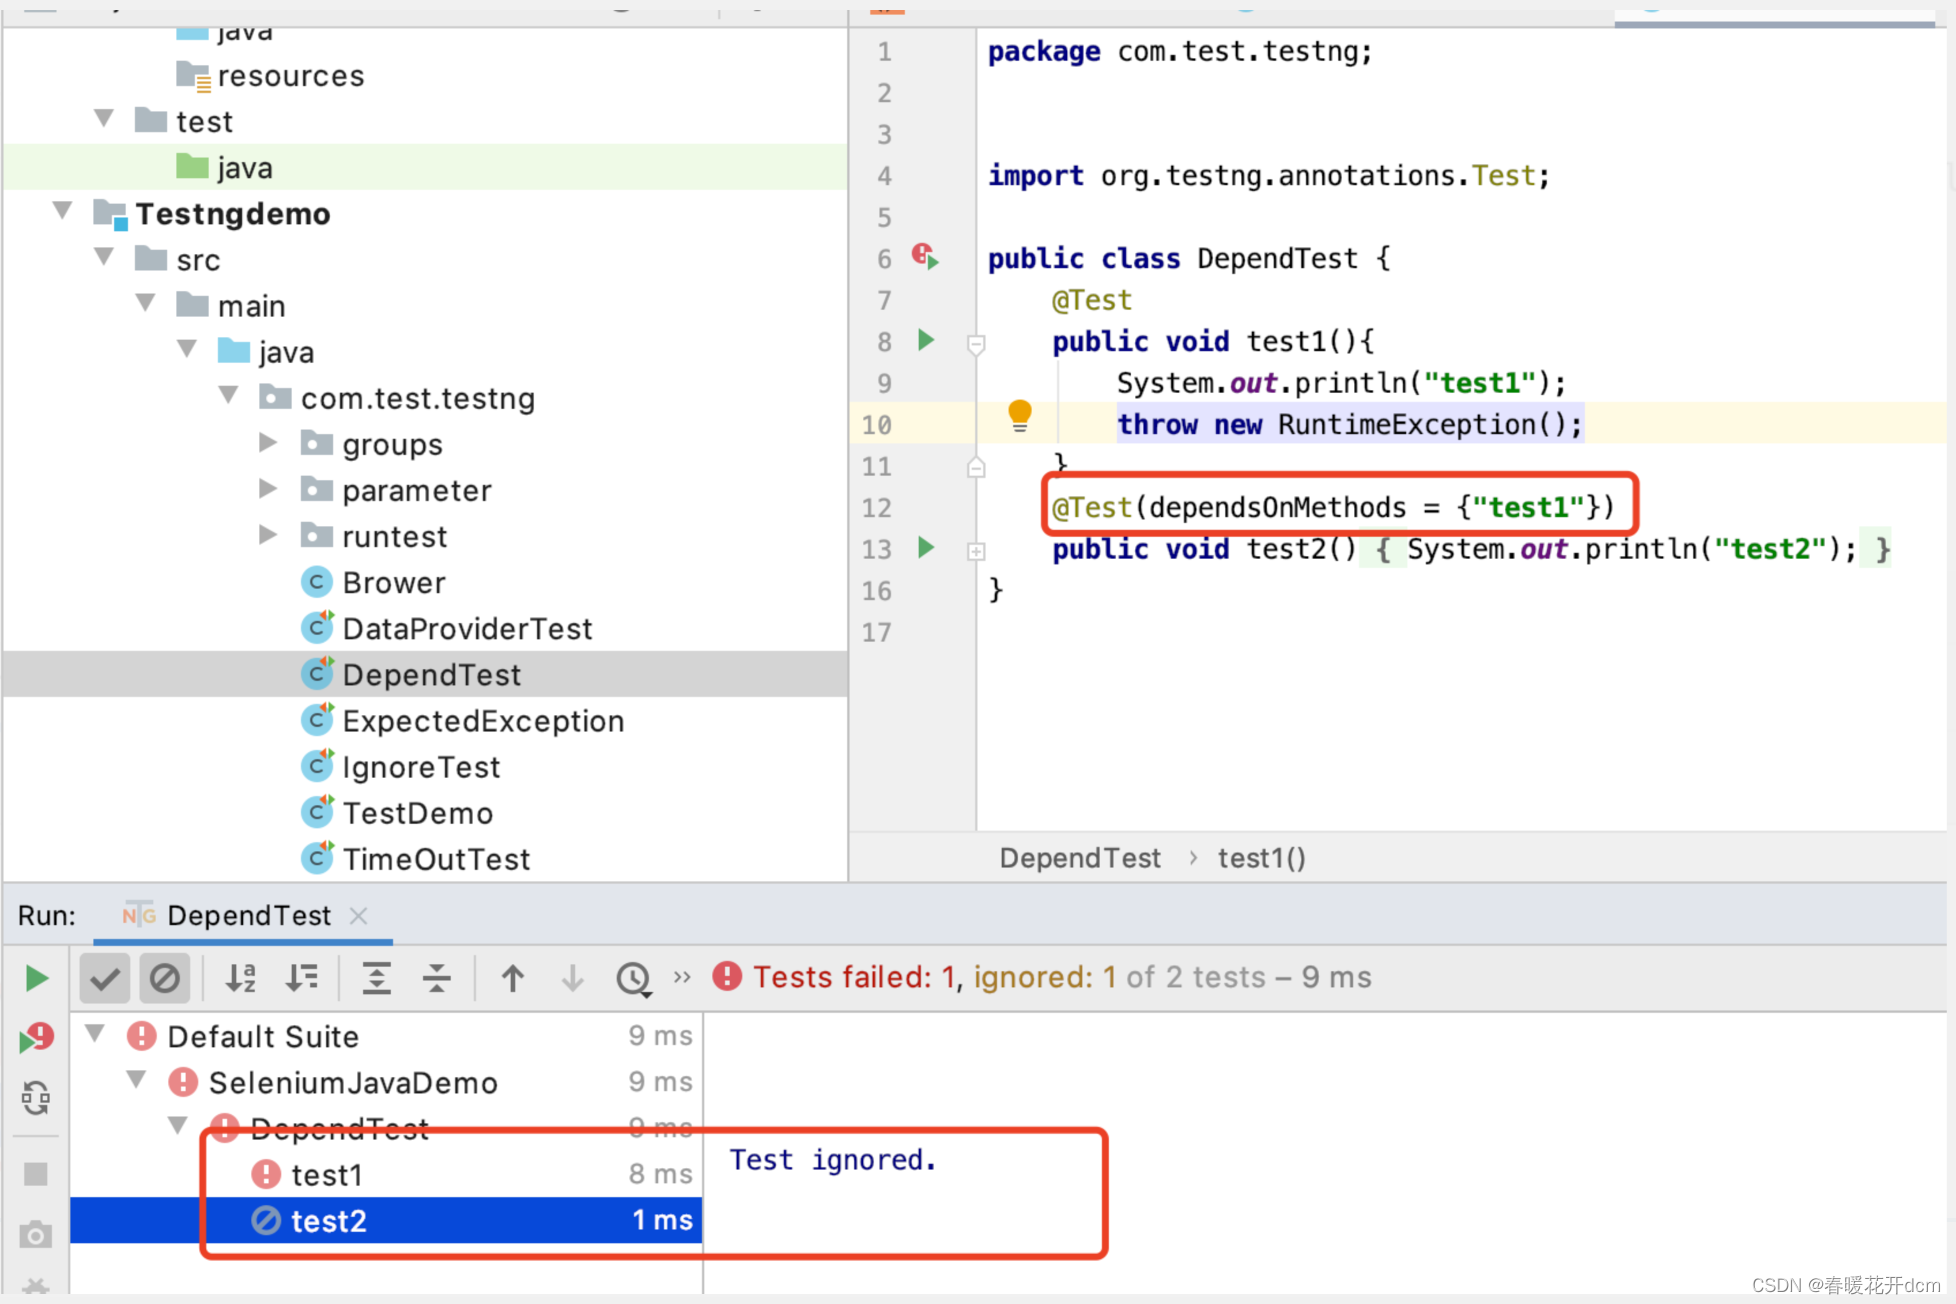
Task: Rerun failed tests icon
Action: [x=36, y=1038]
